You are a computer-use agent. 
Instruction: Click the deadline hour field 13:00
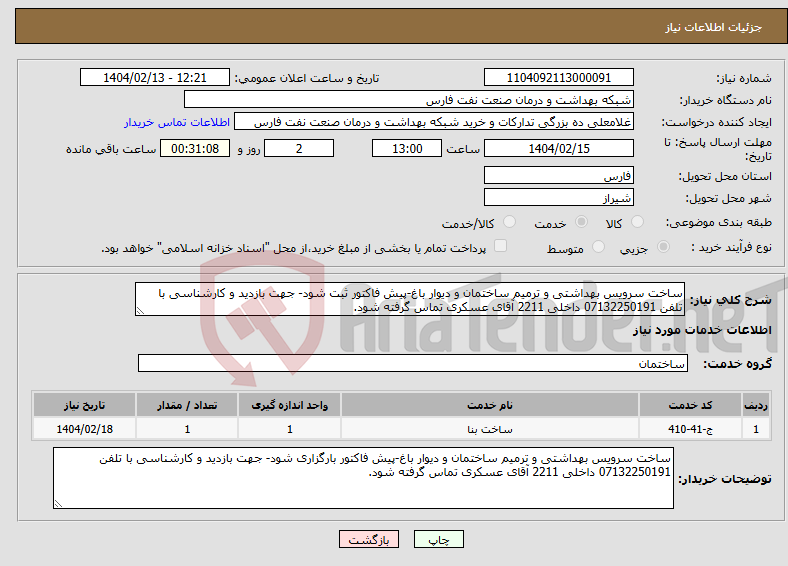pyautogui.click(x=407, y=148)
